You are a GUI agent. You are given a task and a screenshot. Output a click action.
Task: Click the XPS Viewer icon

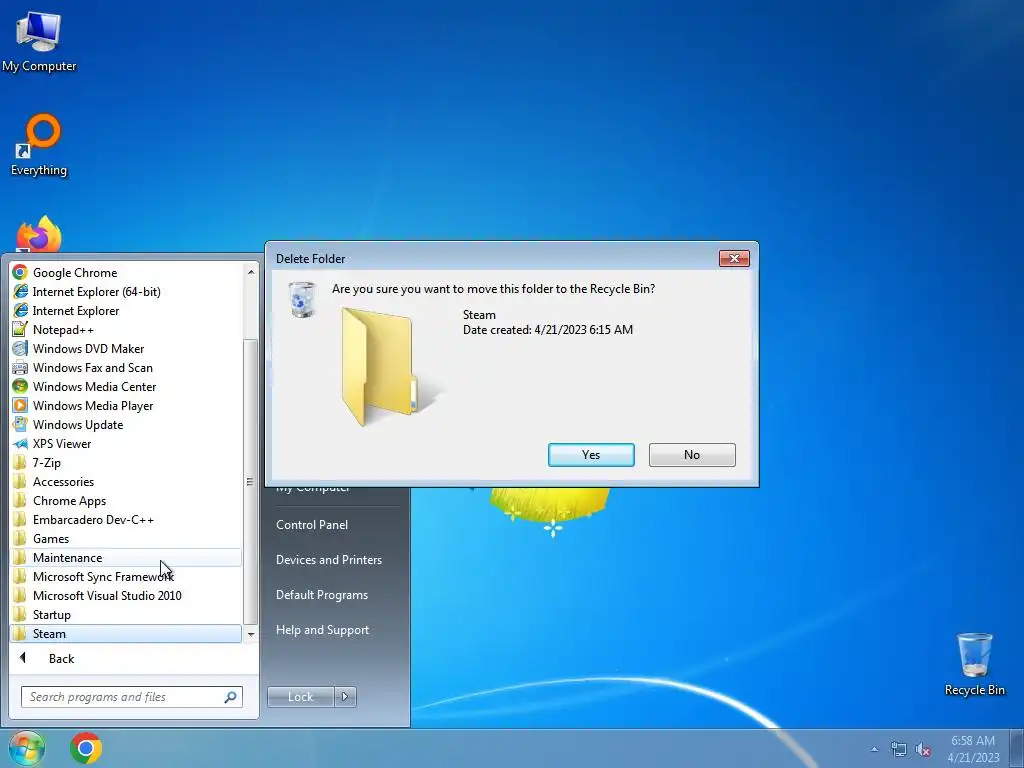(20, 443)
